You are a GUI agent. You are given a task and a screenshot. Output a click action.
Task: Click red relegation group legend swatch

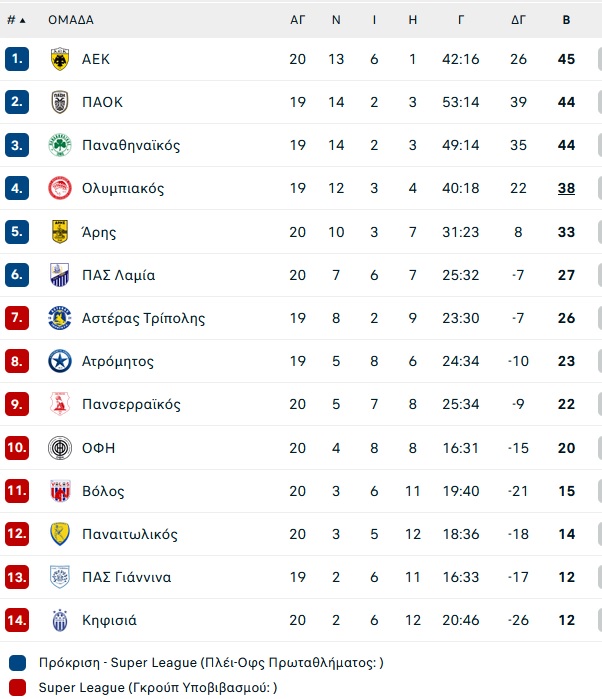(x=17, y=688)
